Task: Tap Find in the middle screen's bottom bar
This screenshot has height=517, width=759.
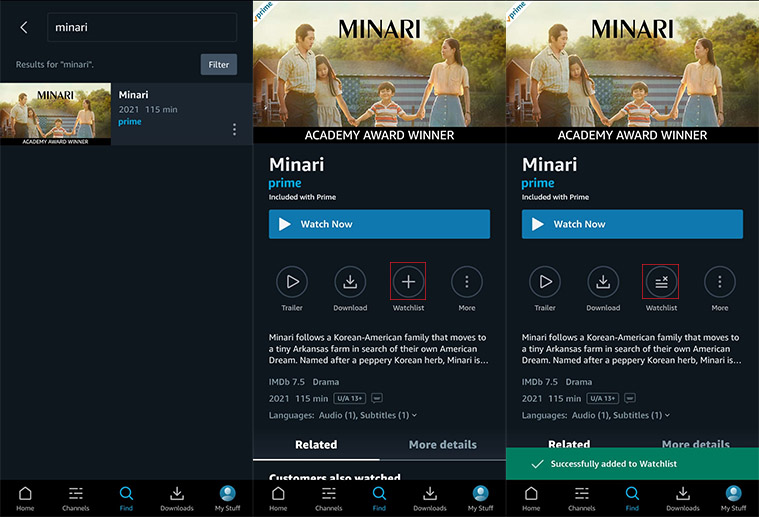Action: (380, 499)
